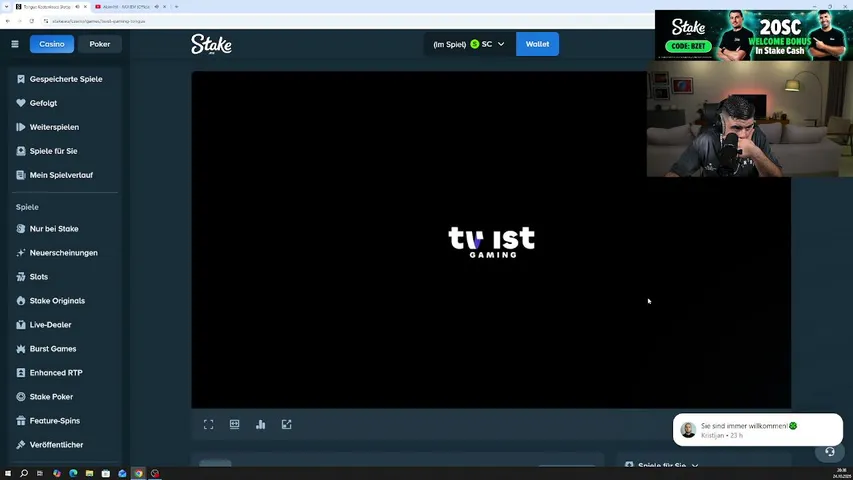Expand the Spiele für Sie dropdown below game
The height and width of the screenshot is (480, 853).
[662, 465]
